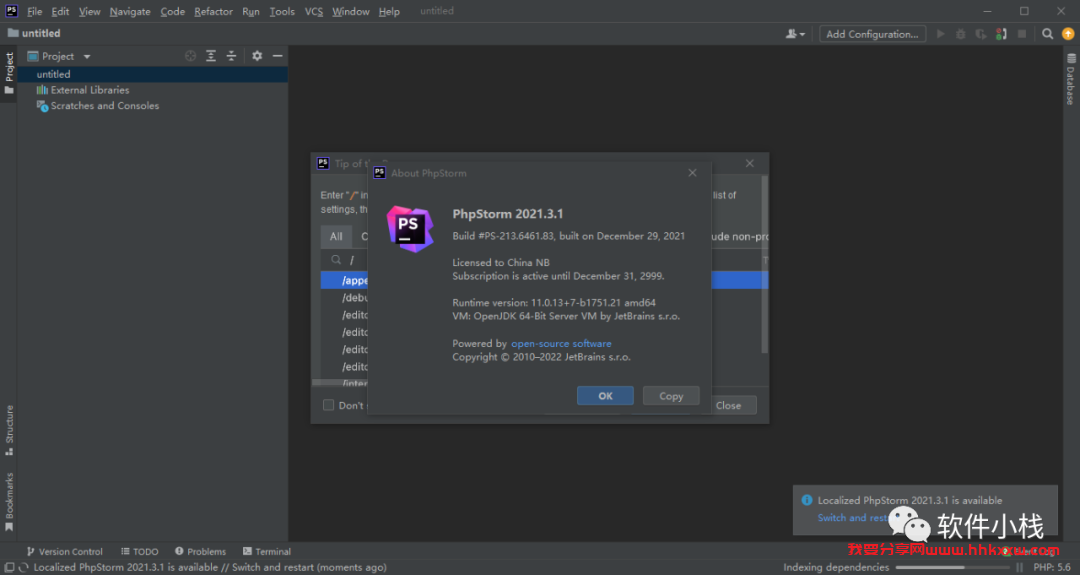
Task: Open the user account dropdown icon
Action: pos(795,34)
